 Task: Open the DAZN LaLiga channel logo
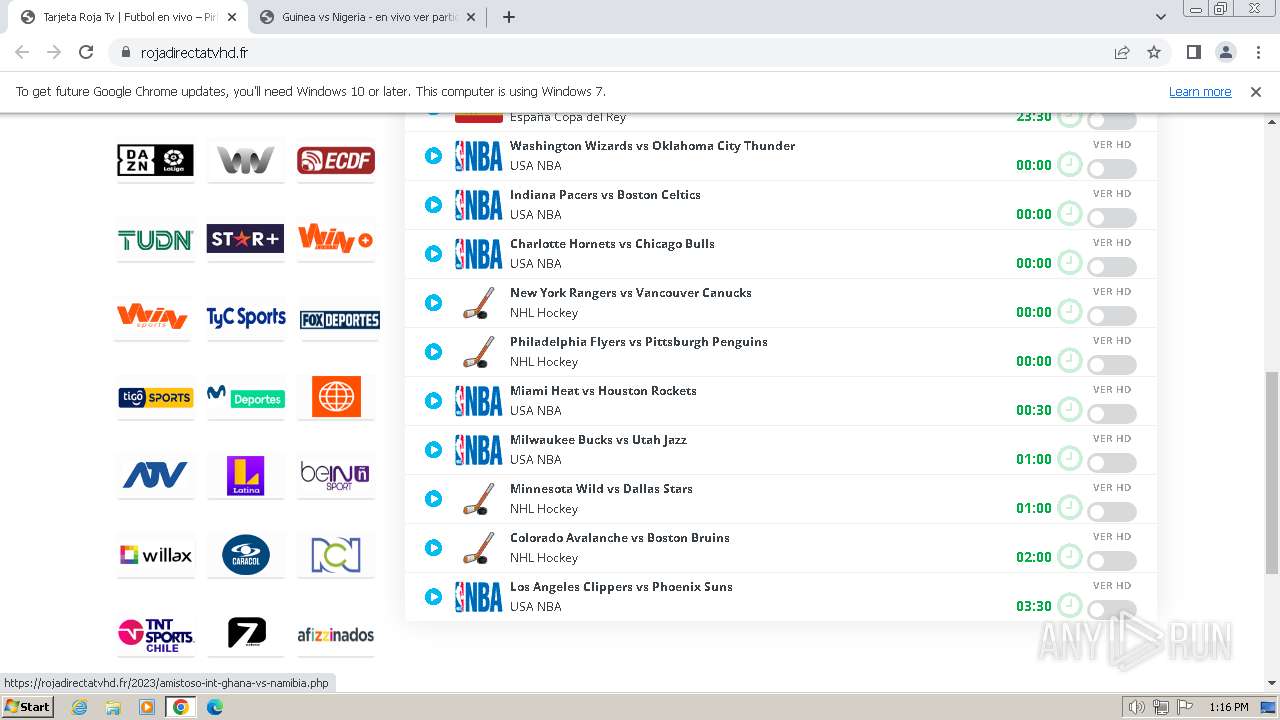tap(155, 160)
